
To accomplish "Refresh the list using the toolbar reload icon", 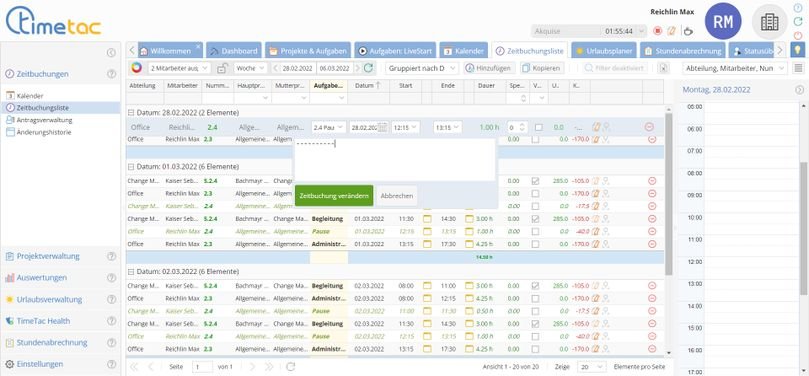I will tap(368, 68).
